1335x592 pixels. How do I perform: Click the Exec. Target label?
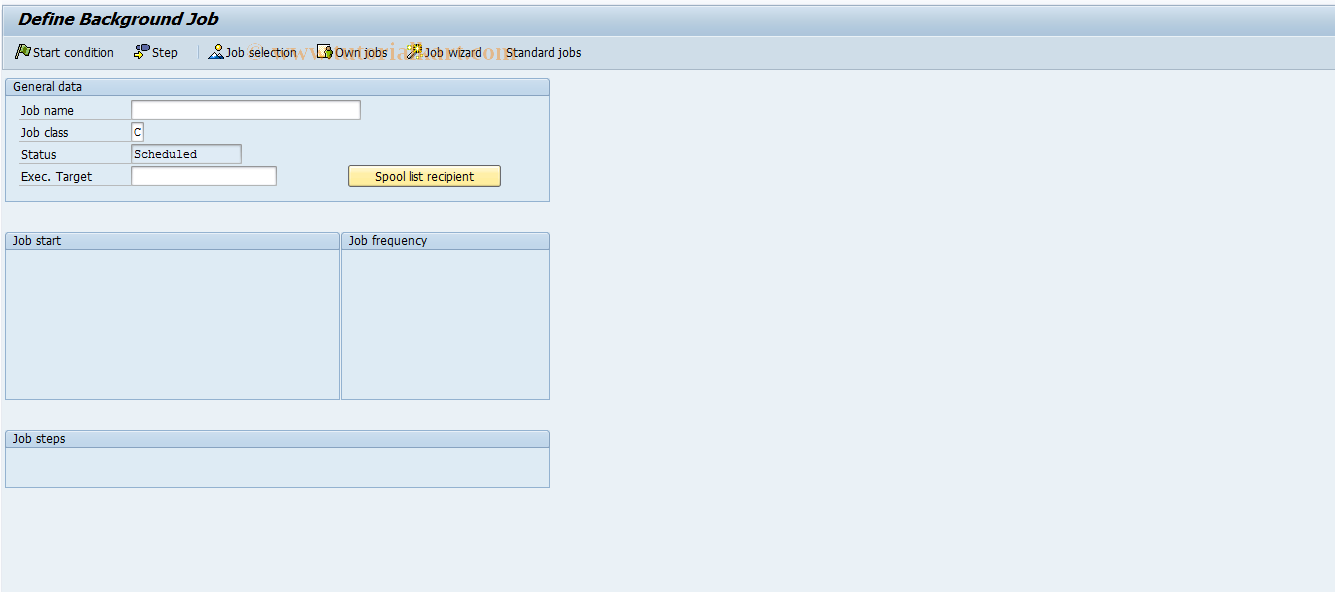pos(56,177)
